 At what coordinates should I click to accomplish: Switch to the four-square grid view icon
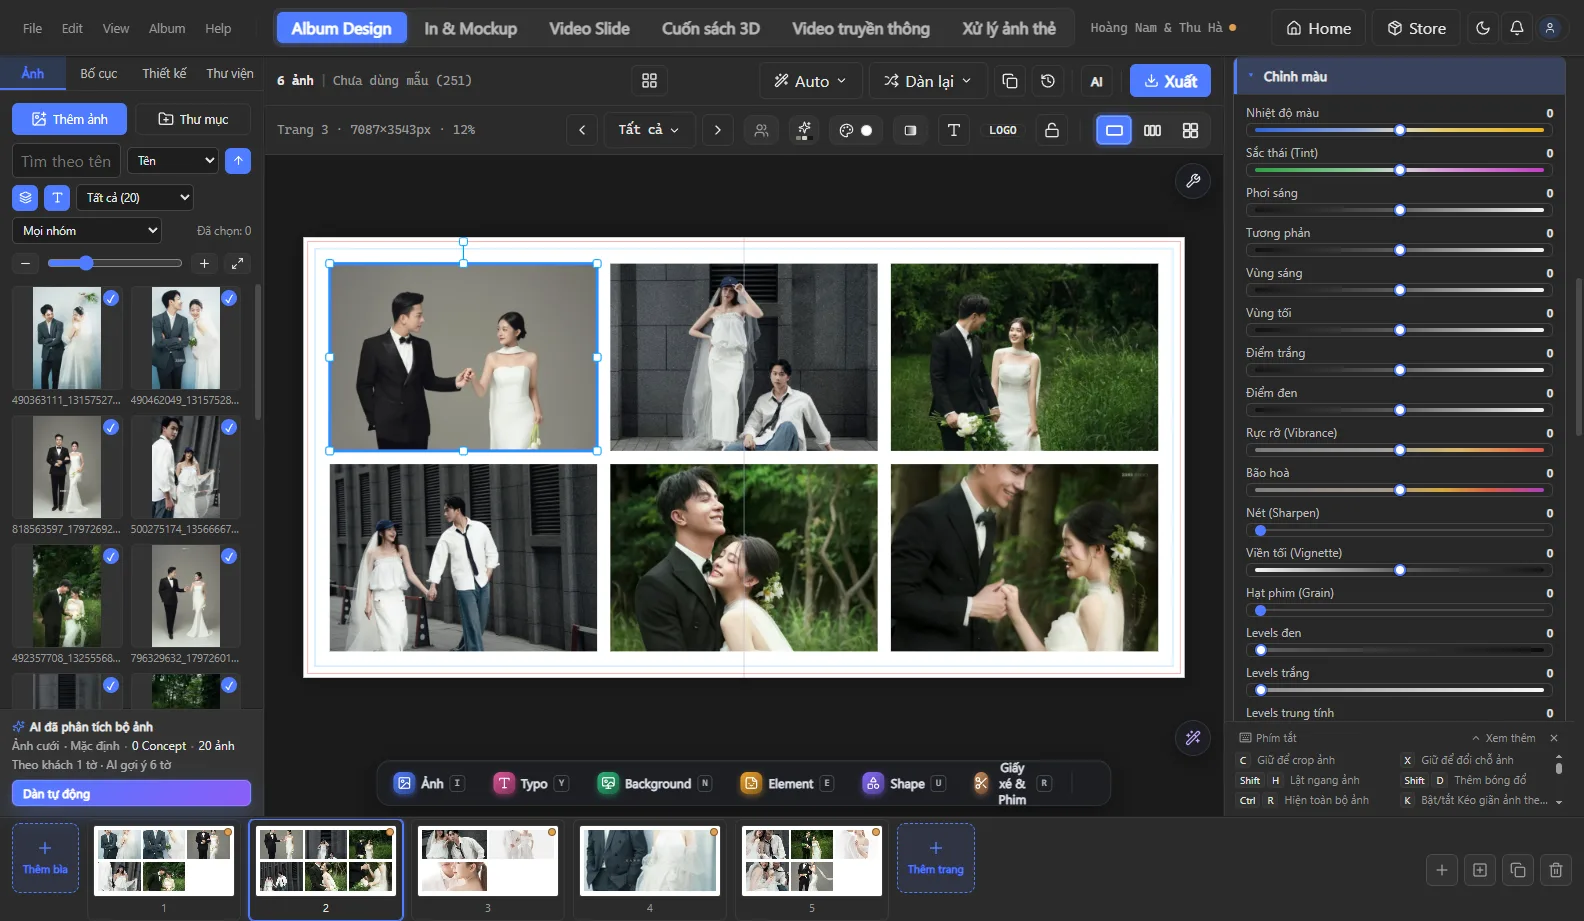[1190, 130]
